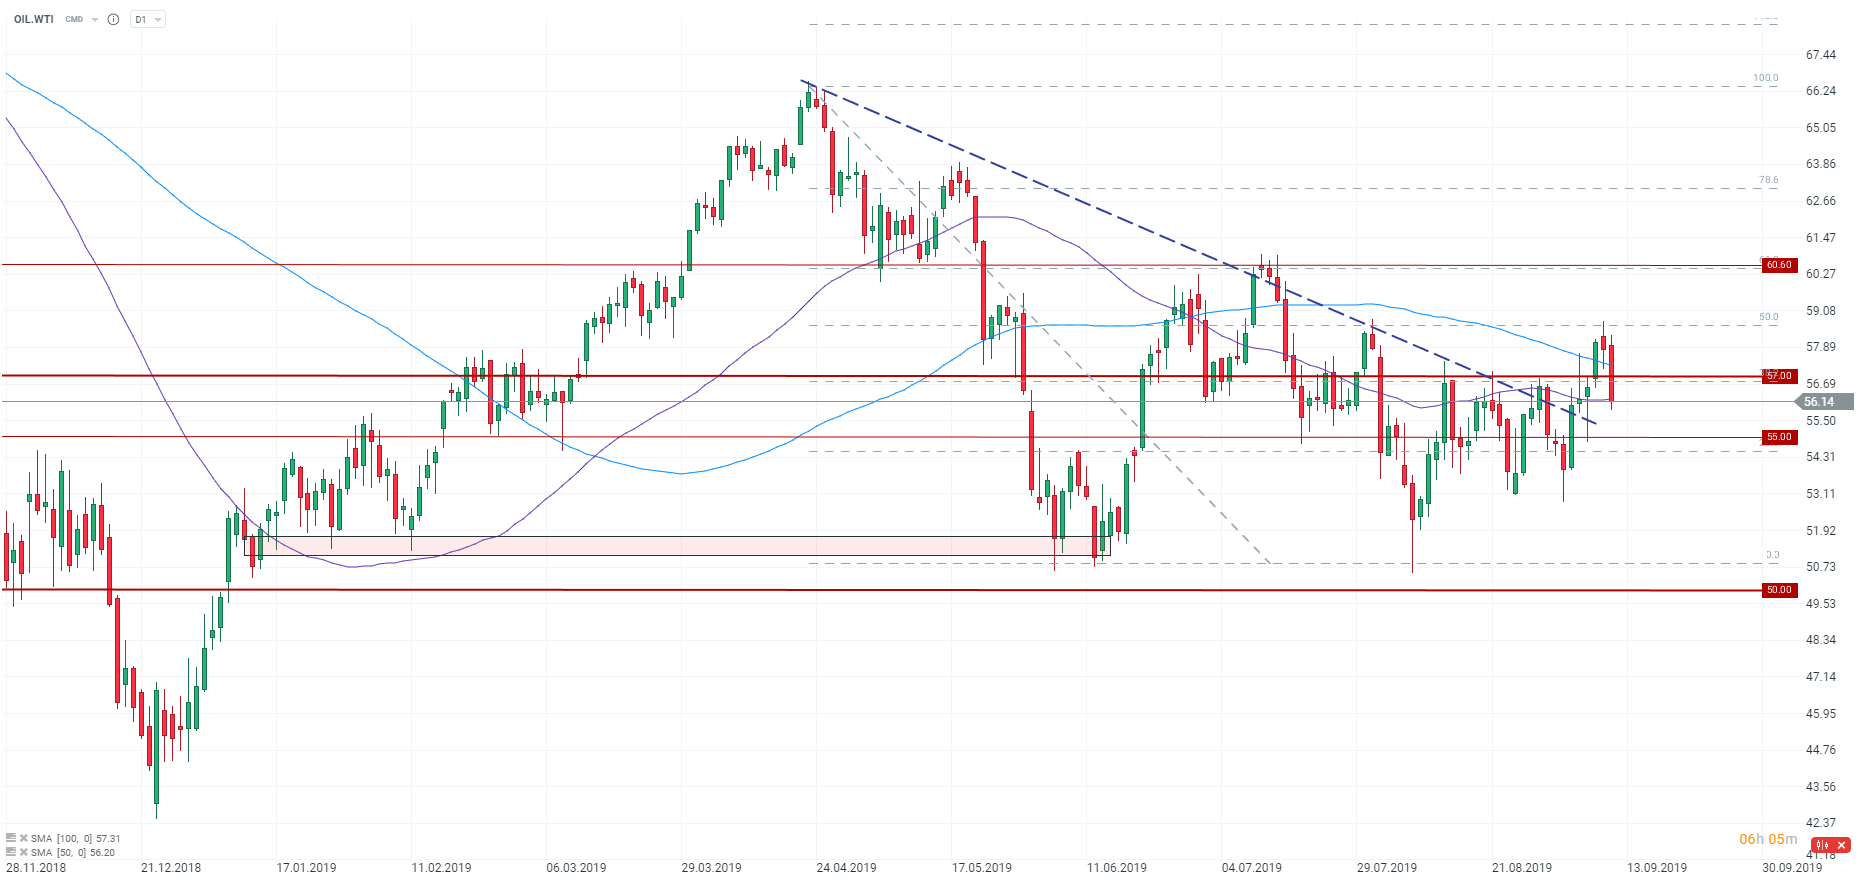This screenshot has width=1866, height=885.
Task: Click the OIL.WTI symbol name
Action: click(x=34, y=19)
